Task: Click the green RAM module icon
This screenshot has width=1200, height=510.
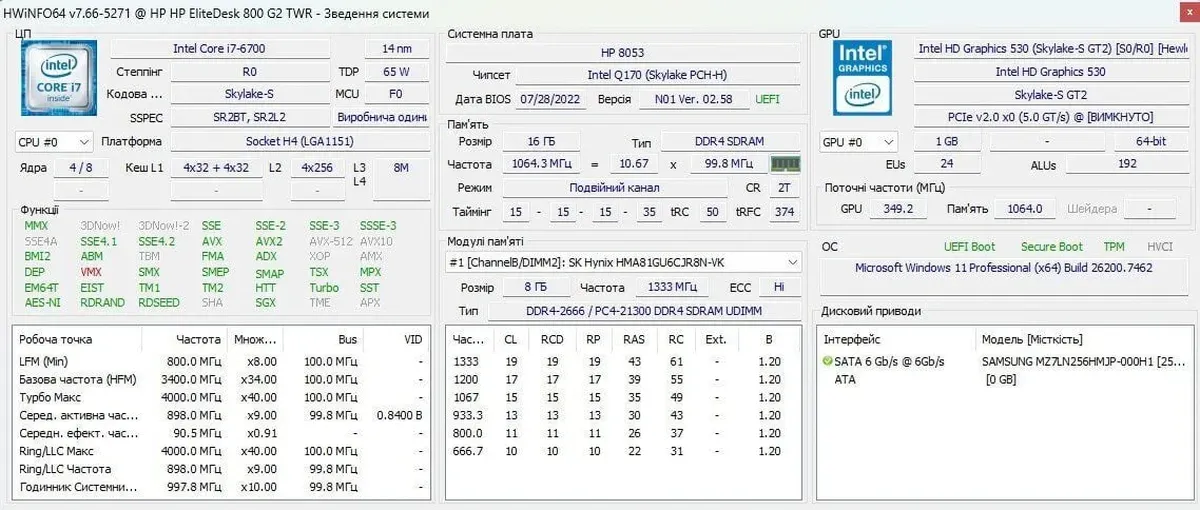Action: click(x=785, y=164)
